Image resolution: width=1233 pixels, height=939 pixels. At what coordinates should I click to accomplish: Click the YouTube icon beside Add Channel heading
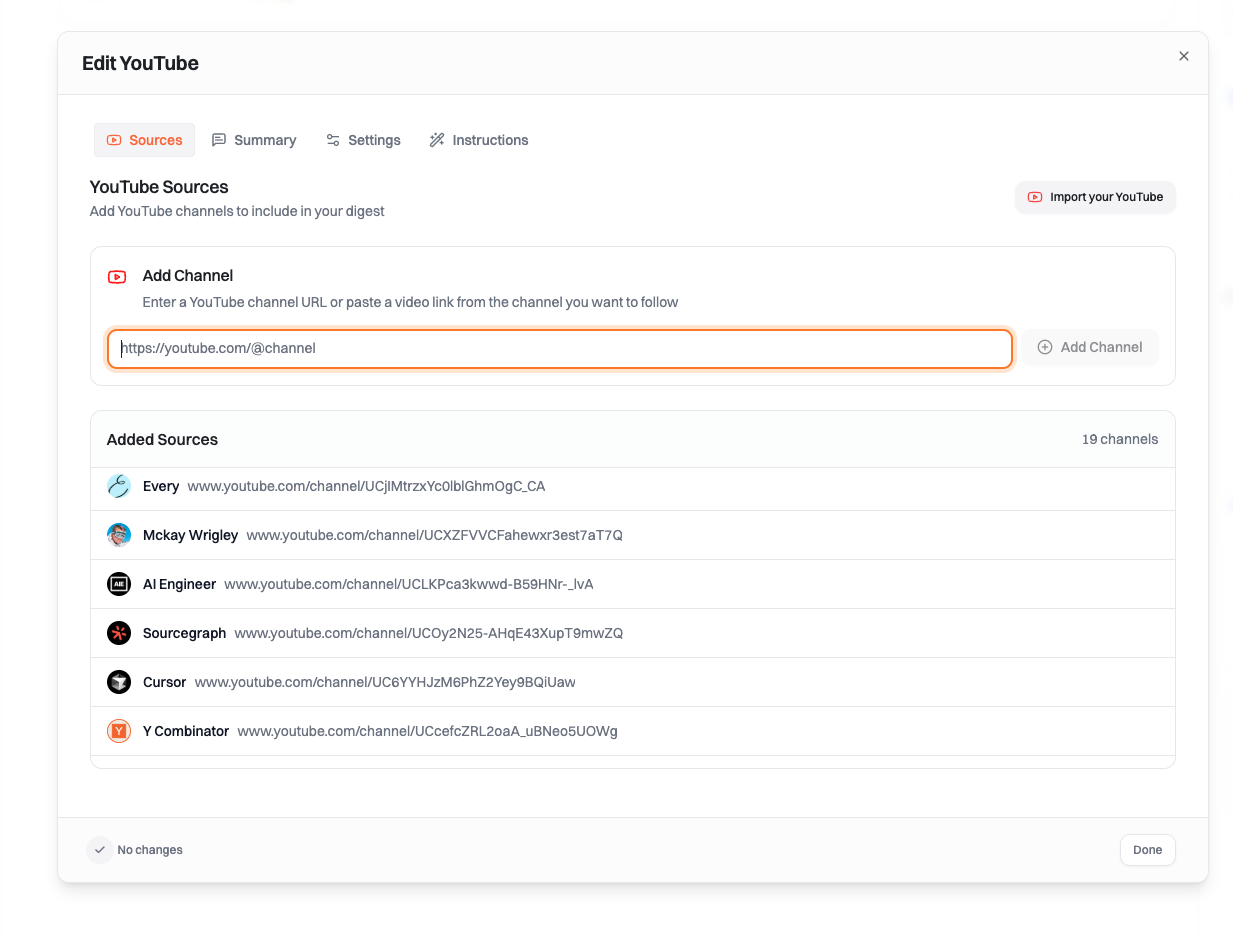pos(117,276)
